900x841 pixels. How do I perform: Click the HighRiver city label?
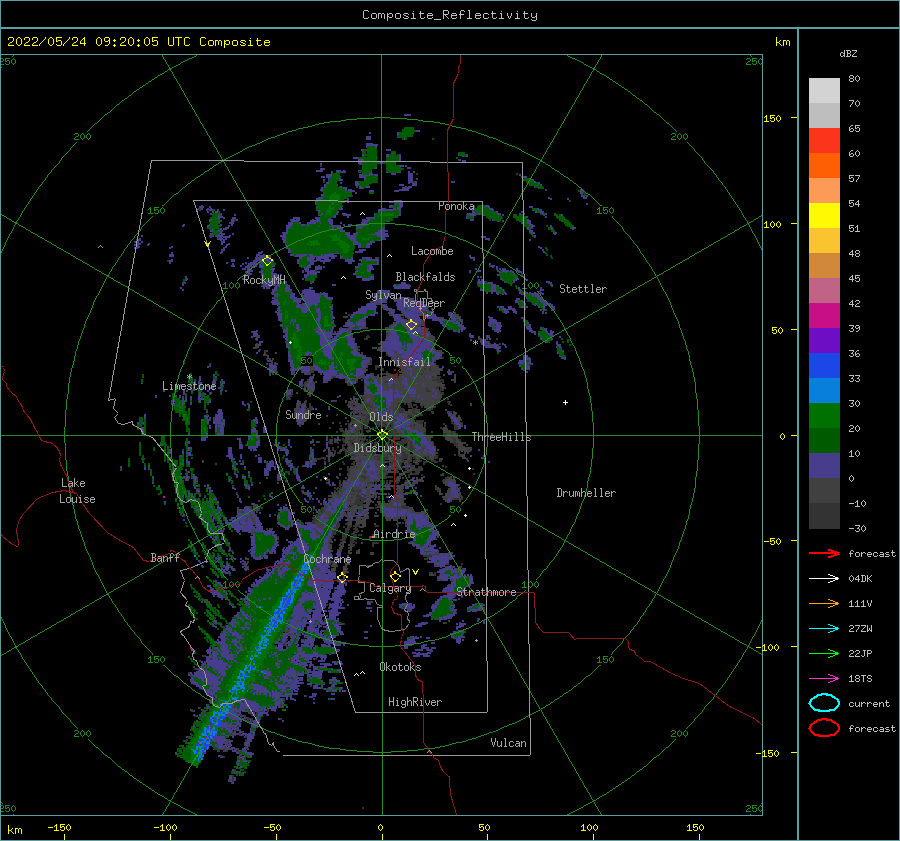tap(415, 702)
